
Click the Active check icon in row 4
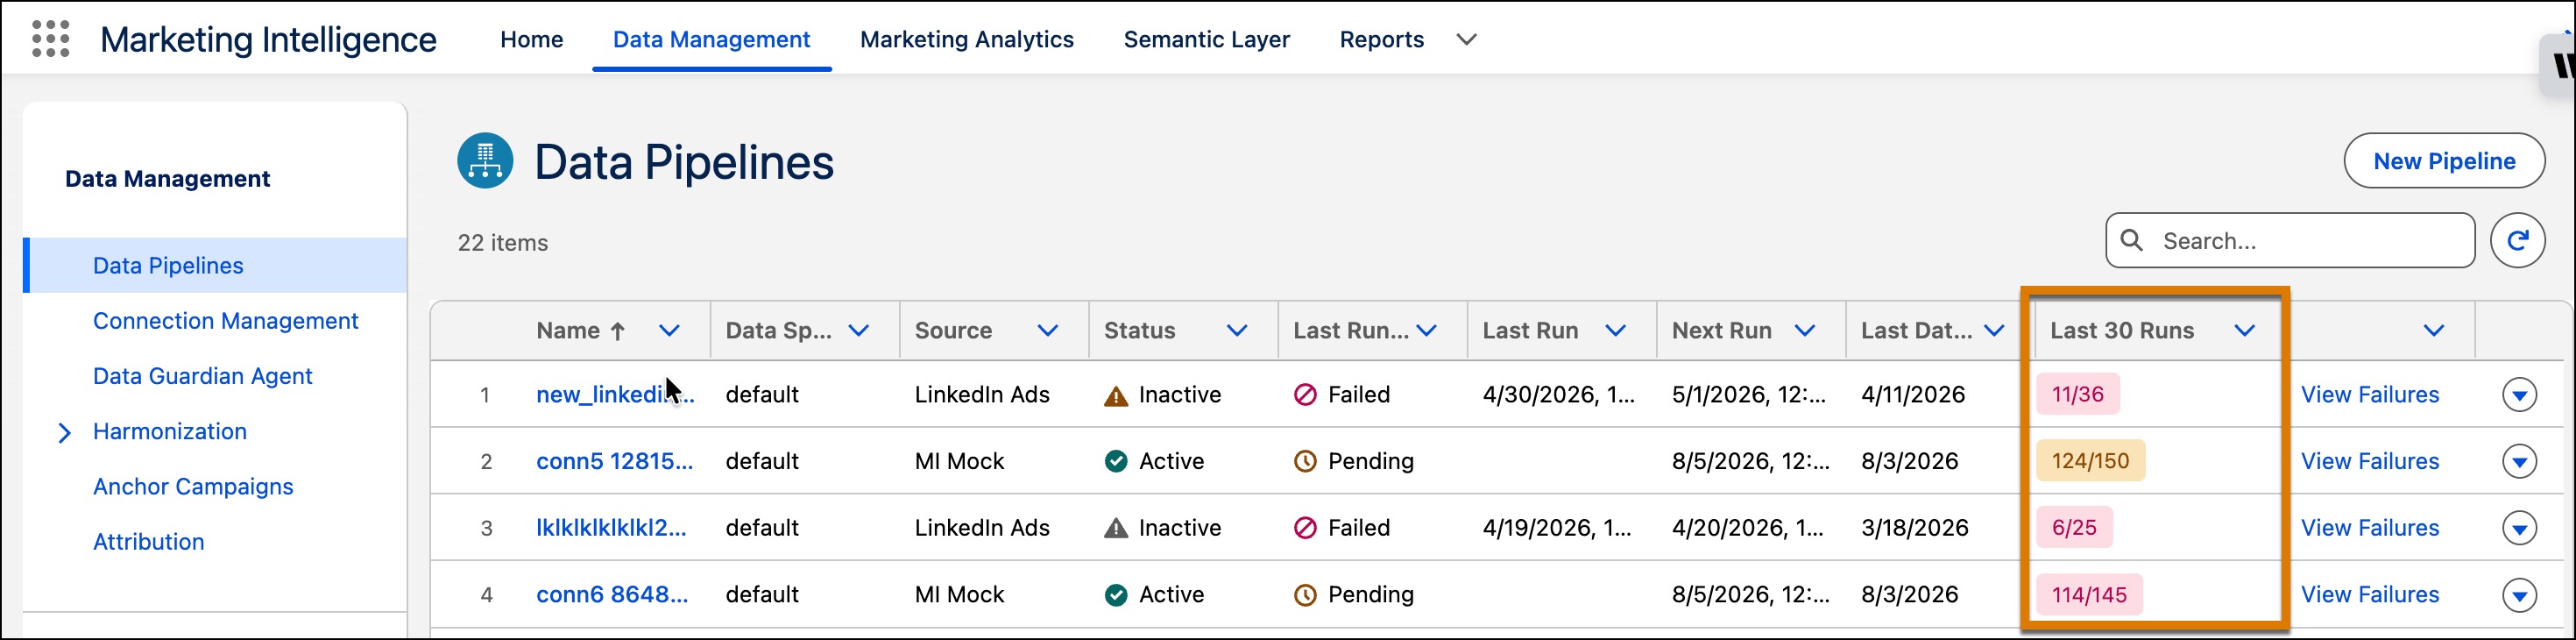tap(1116, 595)
